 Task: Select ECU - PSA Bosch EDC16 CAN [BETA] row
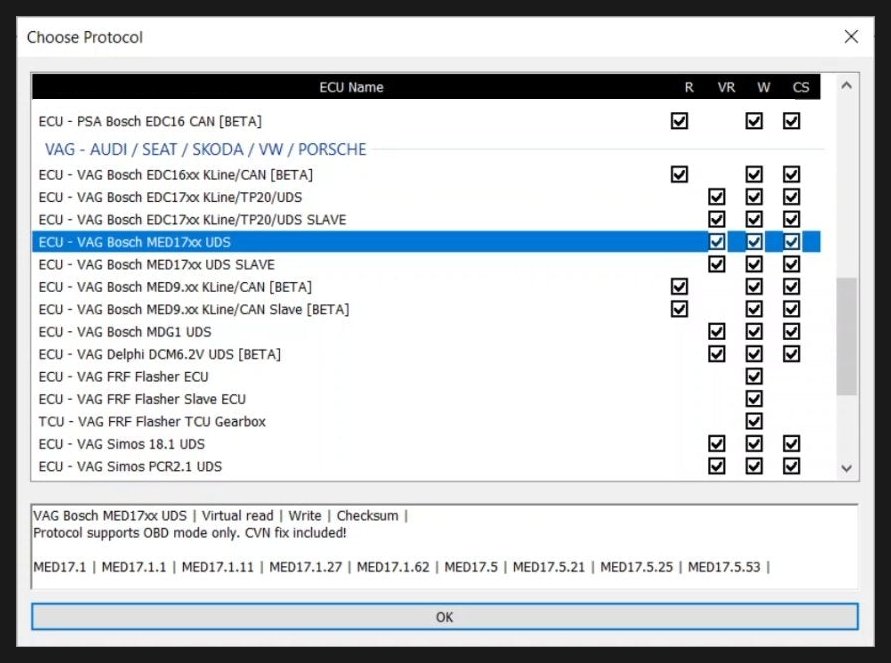426,121
